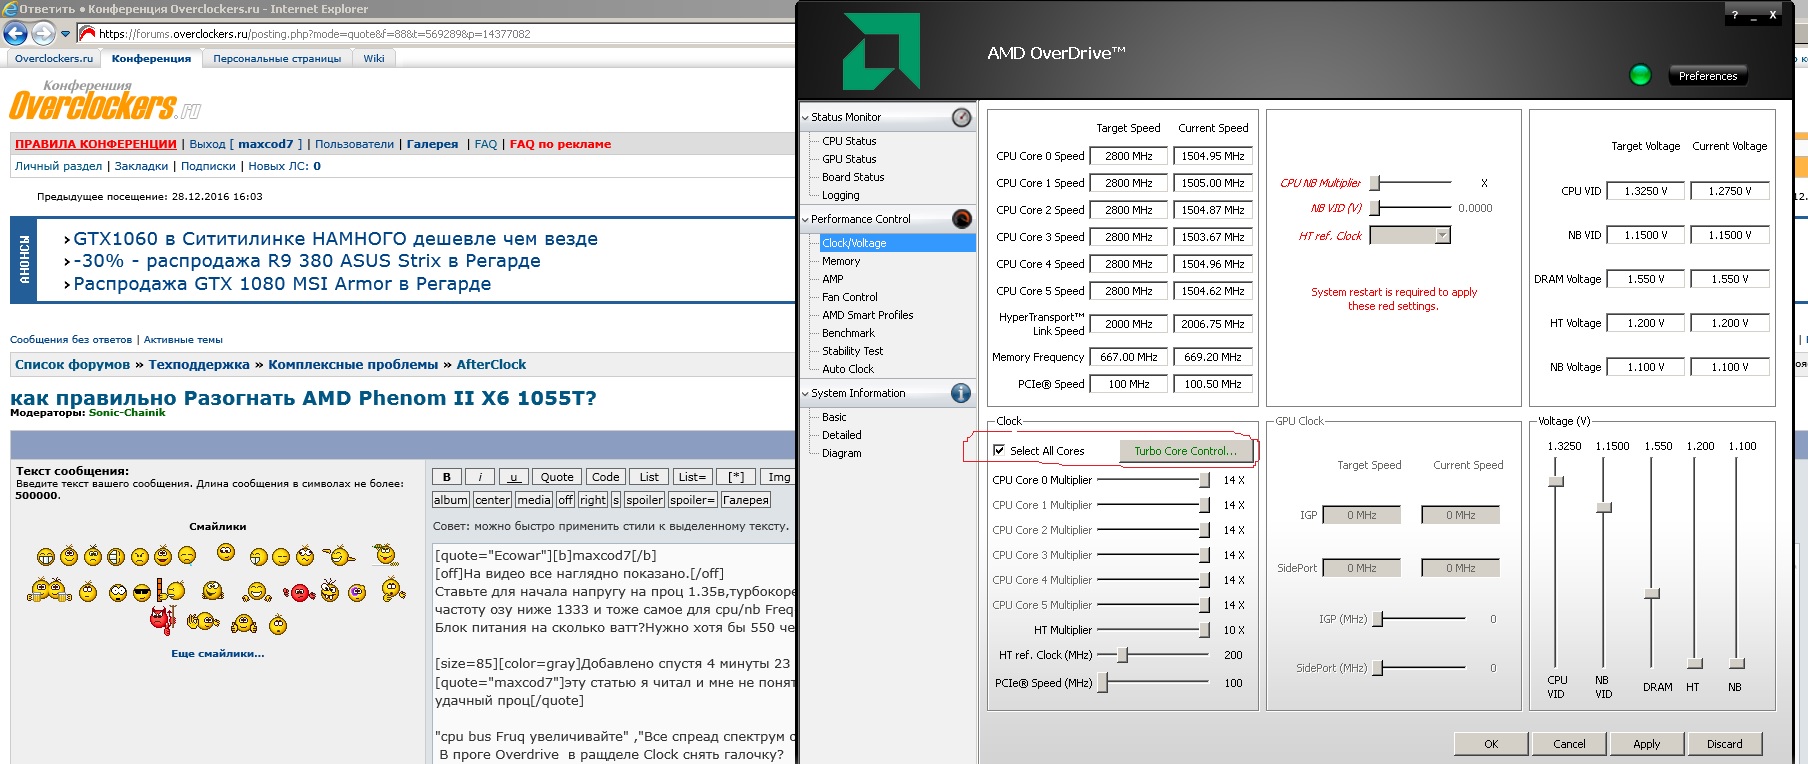Click the album BBCode button
The height and width of the screenshot is (764, 1808).
[x=451, y=500]
